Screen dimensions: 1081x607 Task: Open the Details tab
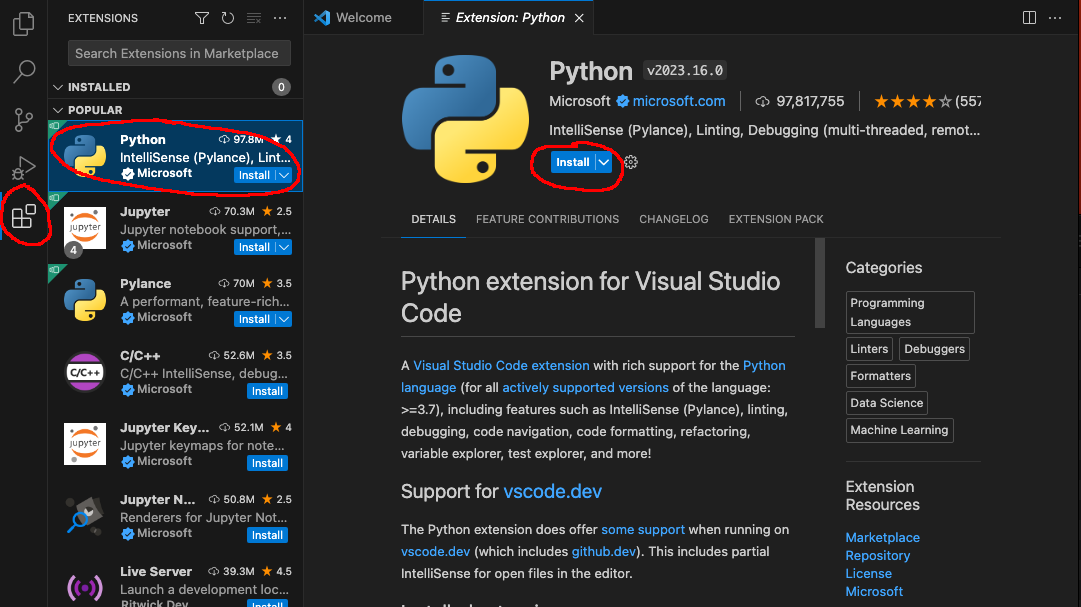434,219
